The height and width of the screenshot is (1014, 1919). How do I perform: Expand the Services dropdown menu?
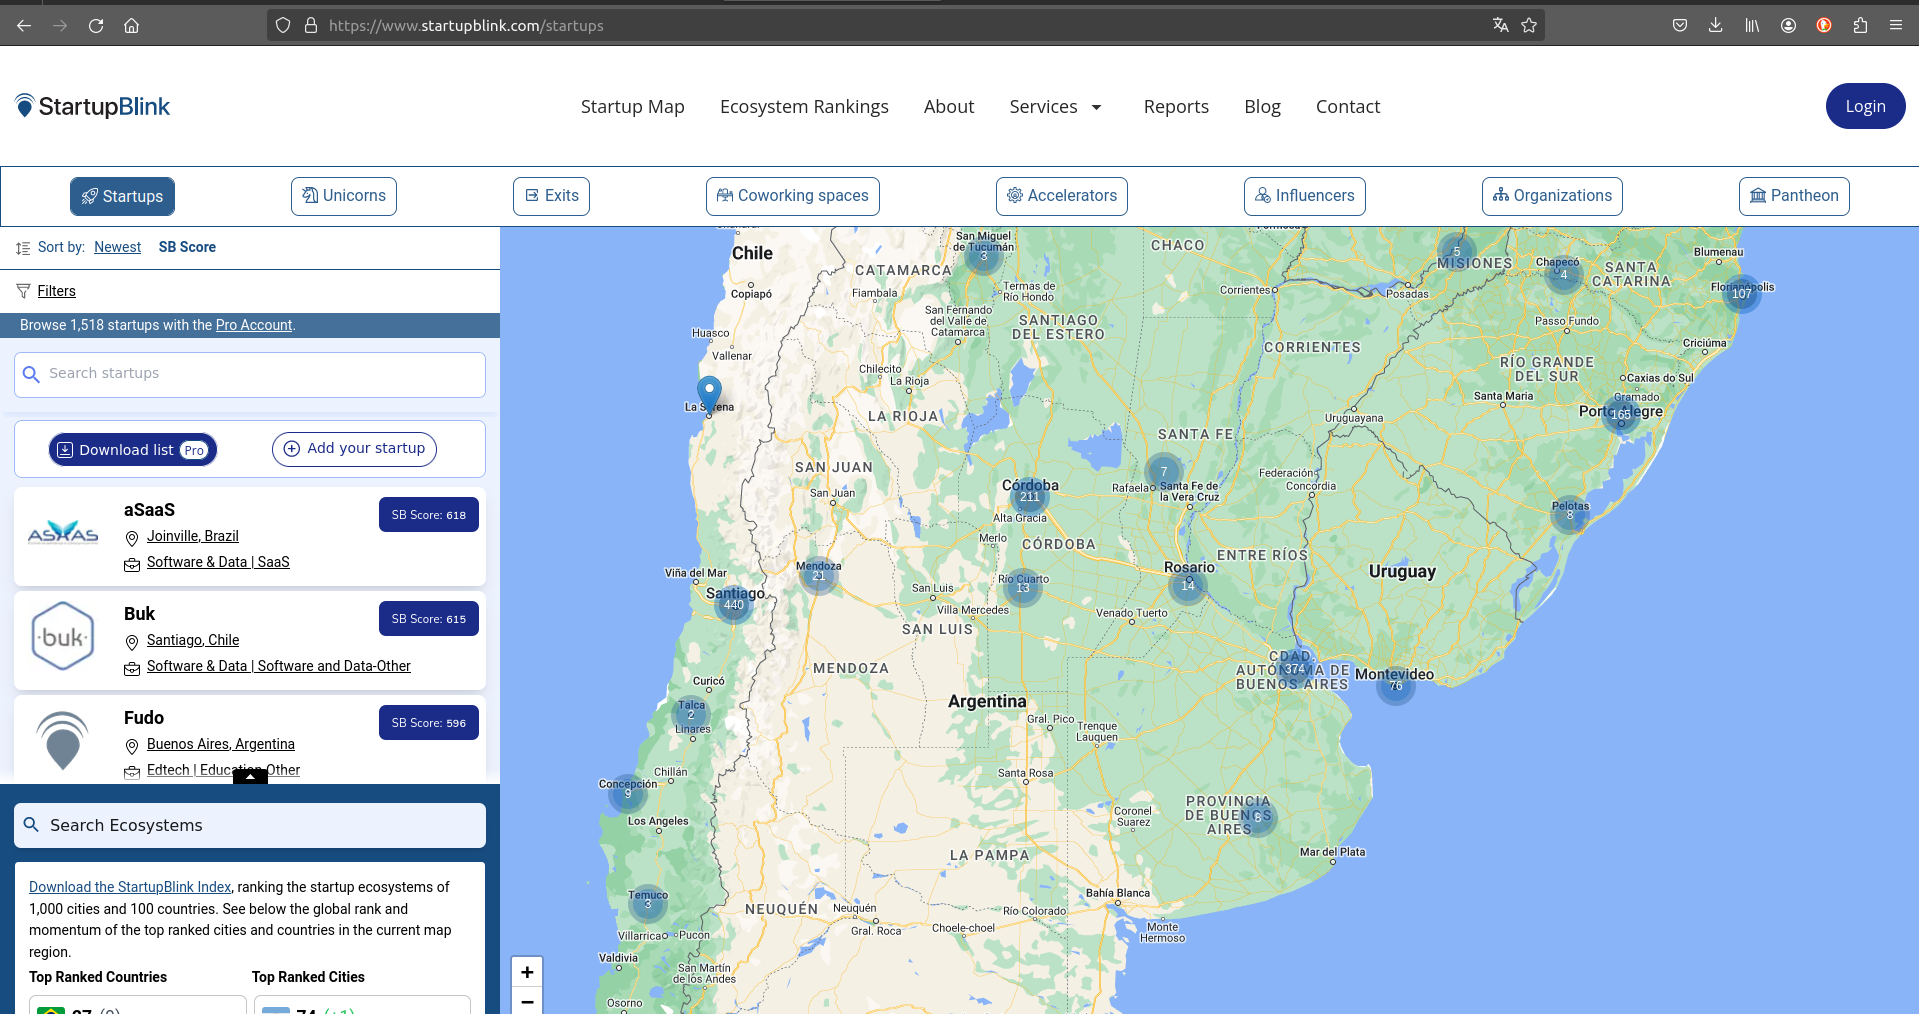[x=1055, y=106]
